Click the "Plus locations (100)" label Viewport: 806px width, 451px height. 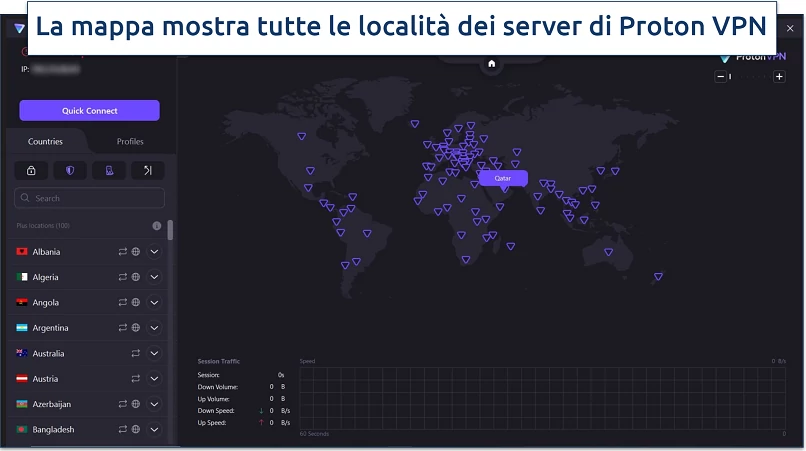tap(43, 226)
